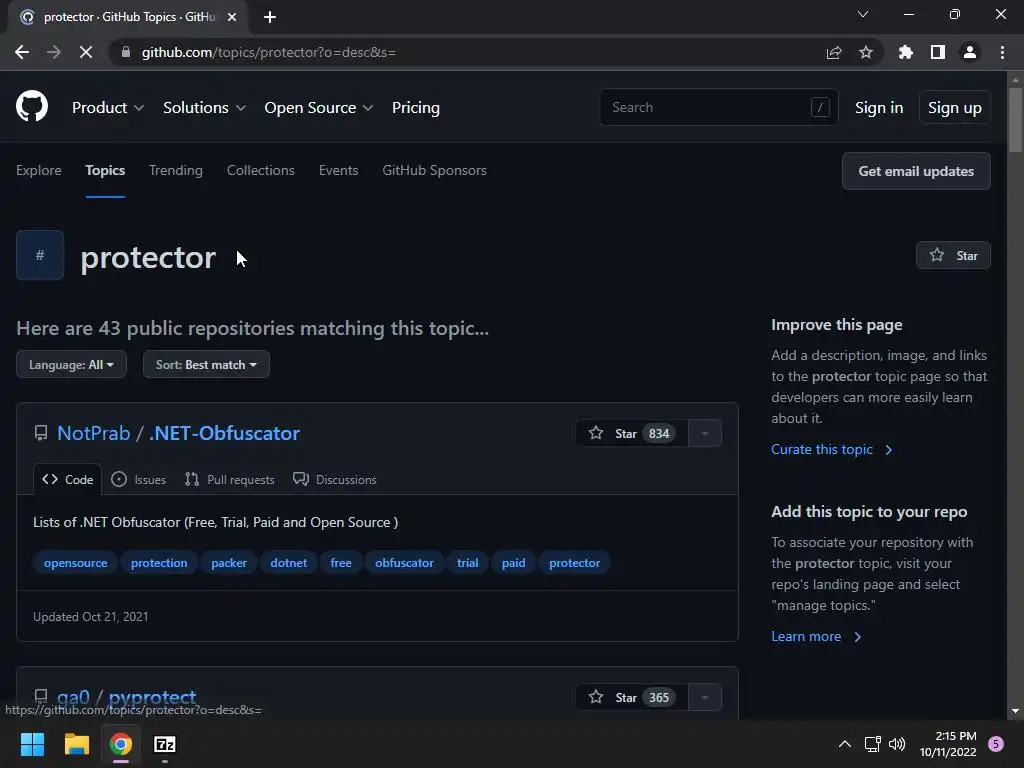This screenshot has height=768, width=1024.
Task: Open the browser extensions puzzle icon
Action: 906,52
